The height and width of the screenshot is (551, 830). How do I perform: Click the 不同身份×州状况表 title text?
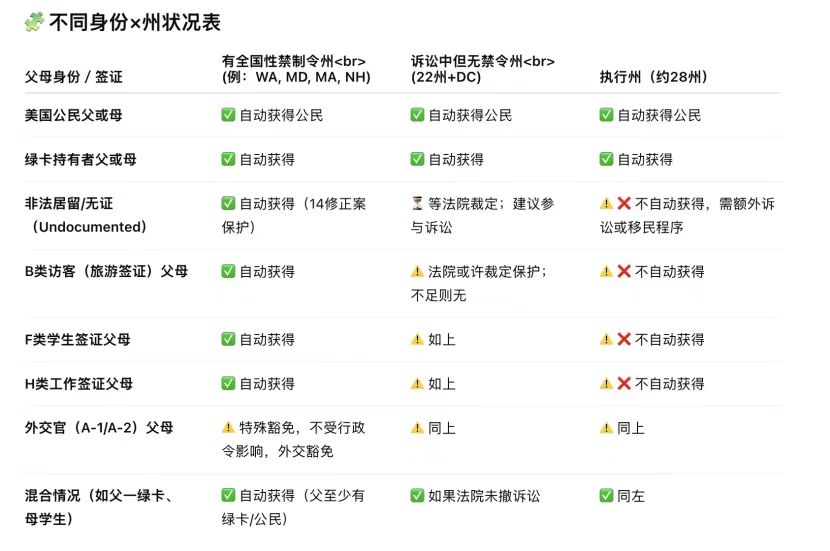click(x=134, y=22)
